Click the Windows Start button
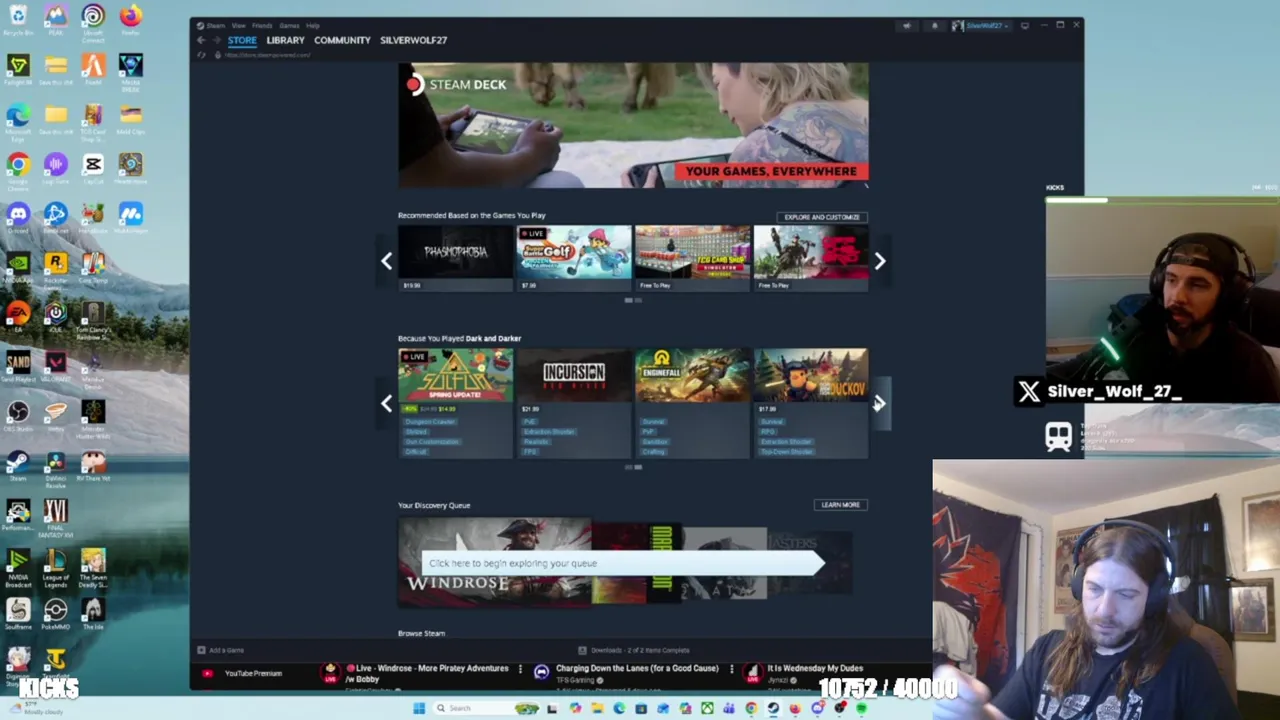Screen dimensions: 1280x720 coord(419,708)
